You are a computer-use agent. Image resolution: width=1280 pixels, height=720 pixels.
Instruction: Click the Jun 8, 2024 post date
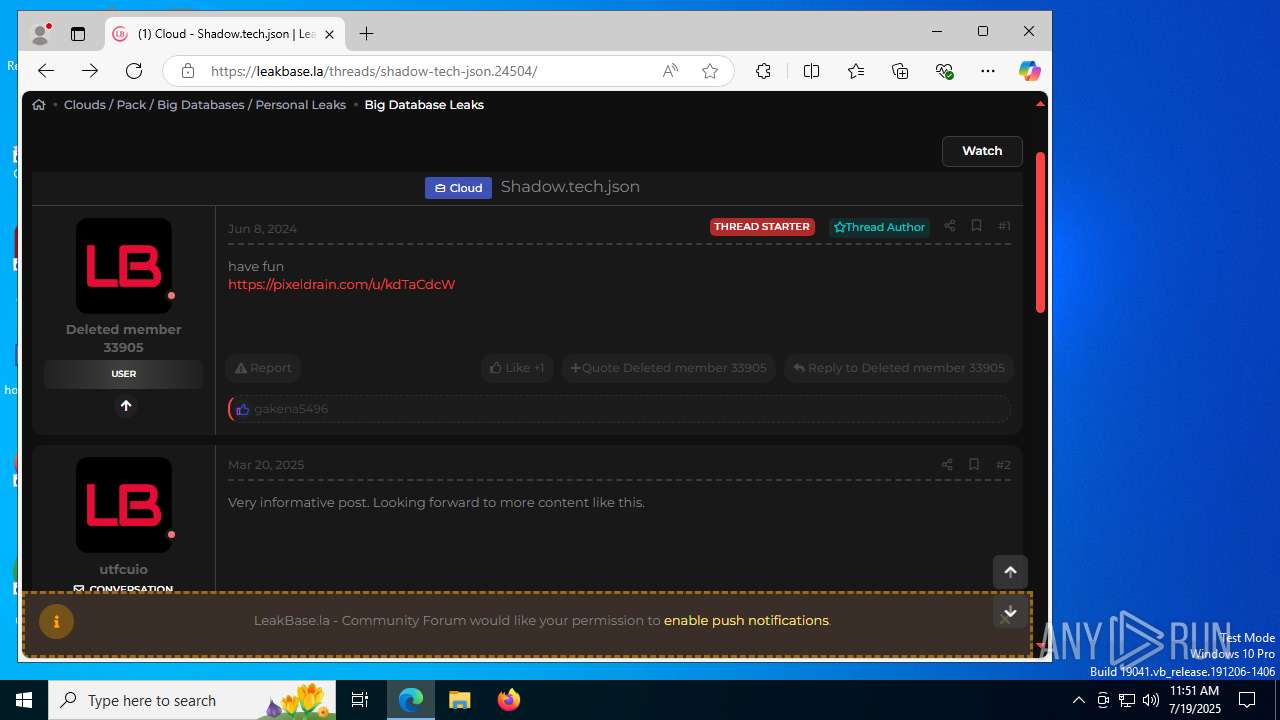coord(262,229)
